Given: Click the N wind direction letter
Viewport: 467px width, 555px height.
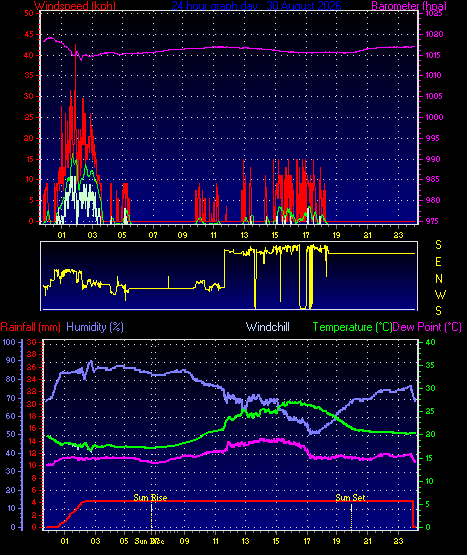Looking at the screenshot, I should pyautogui.click(x=439, y=279).
